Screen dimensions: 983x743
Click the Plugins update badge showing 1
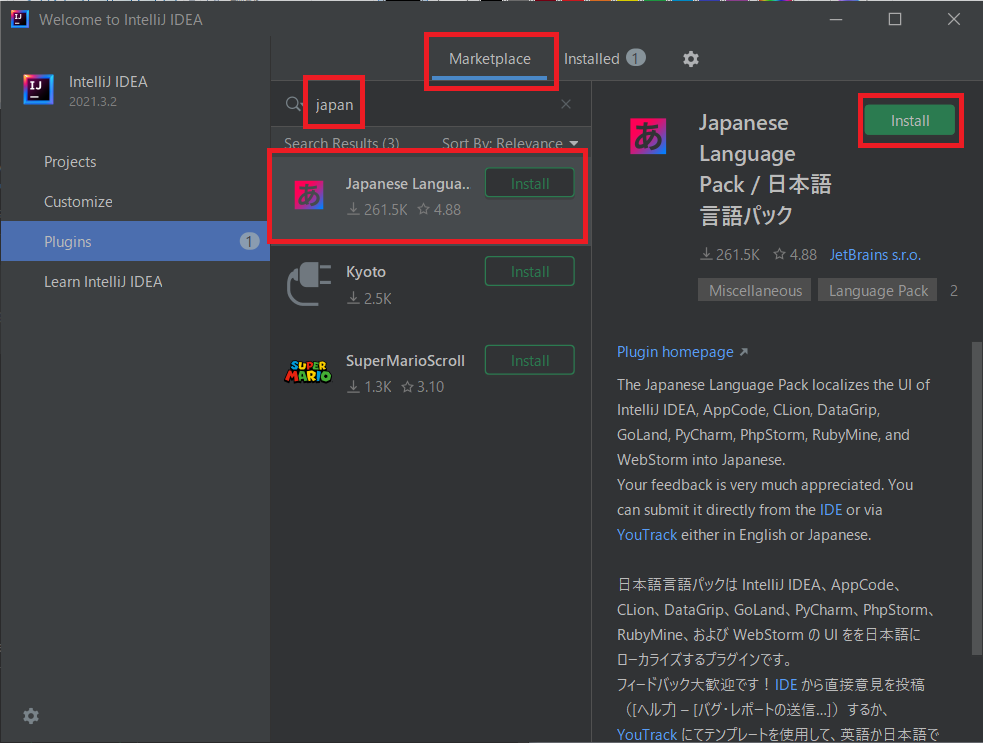click(x=249, y=241)
